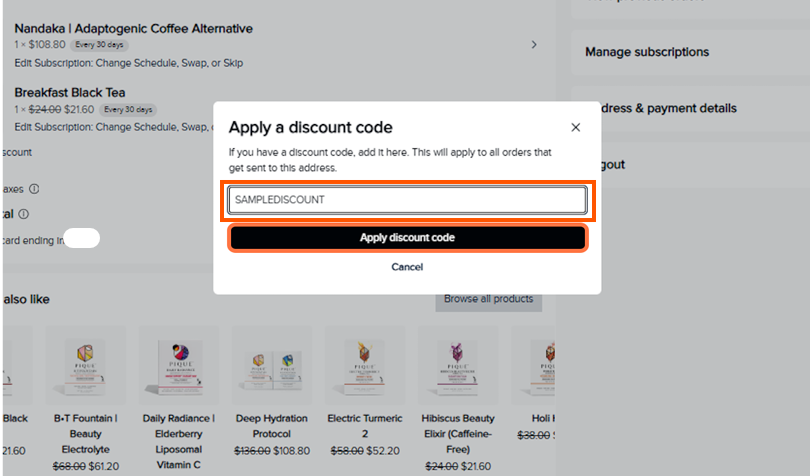This screenshot has height=476, width=810.
Task: Click the info icon beside total
Action: point(23,214)
